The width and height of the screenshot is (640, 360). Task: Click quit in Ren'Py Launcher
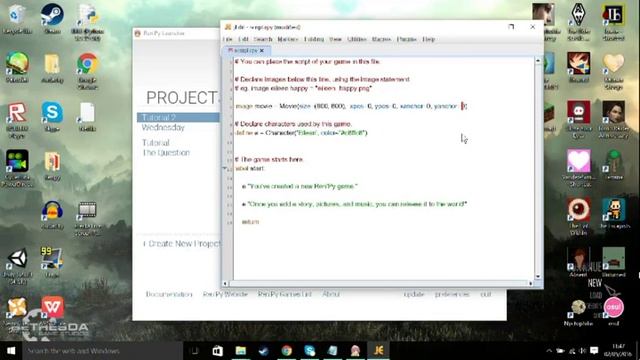click(x=486, y=294)
